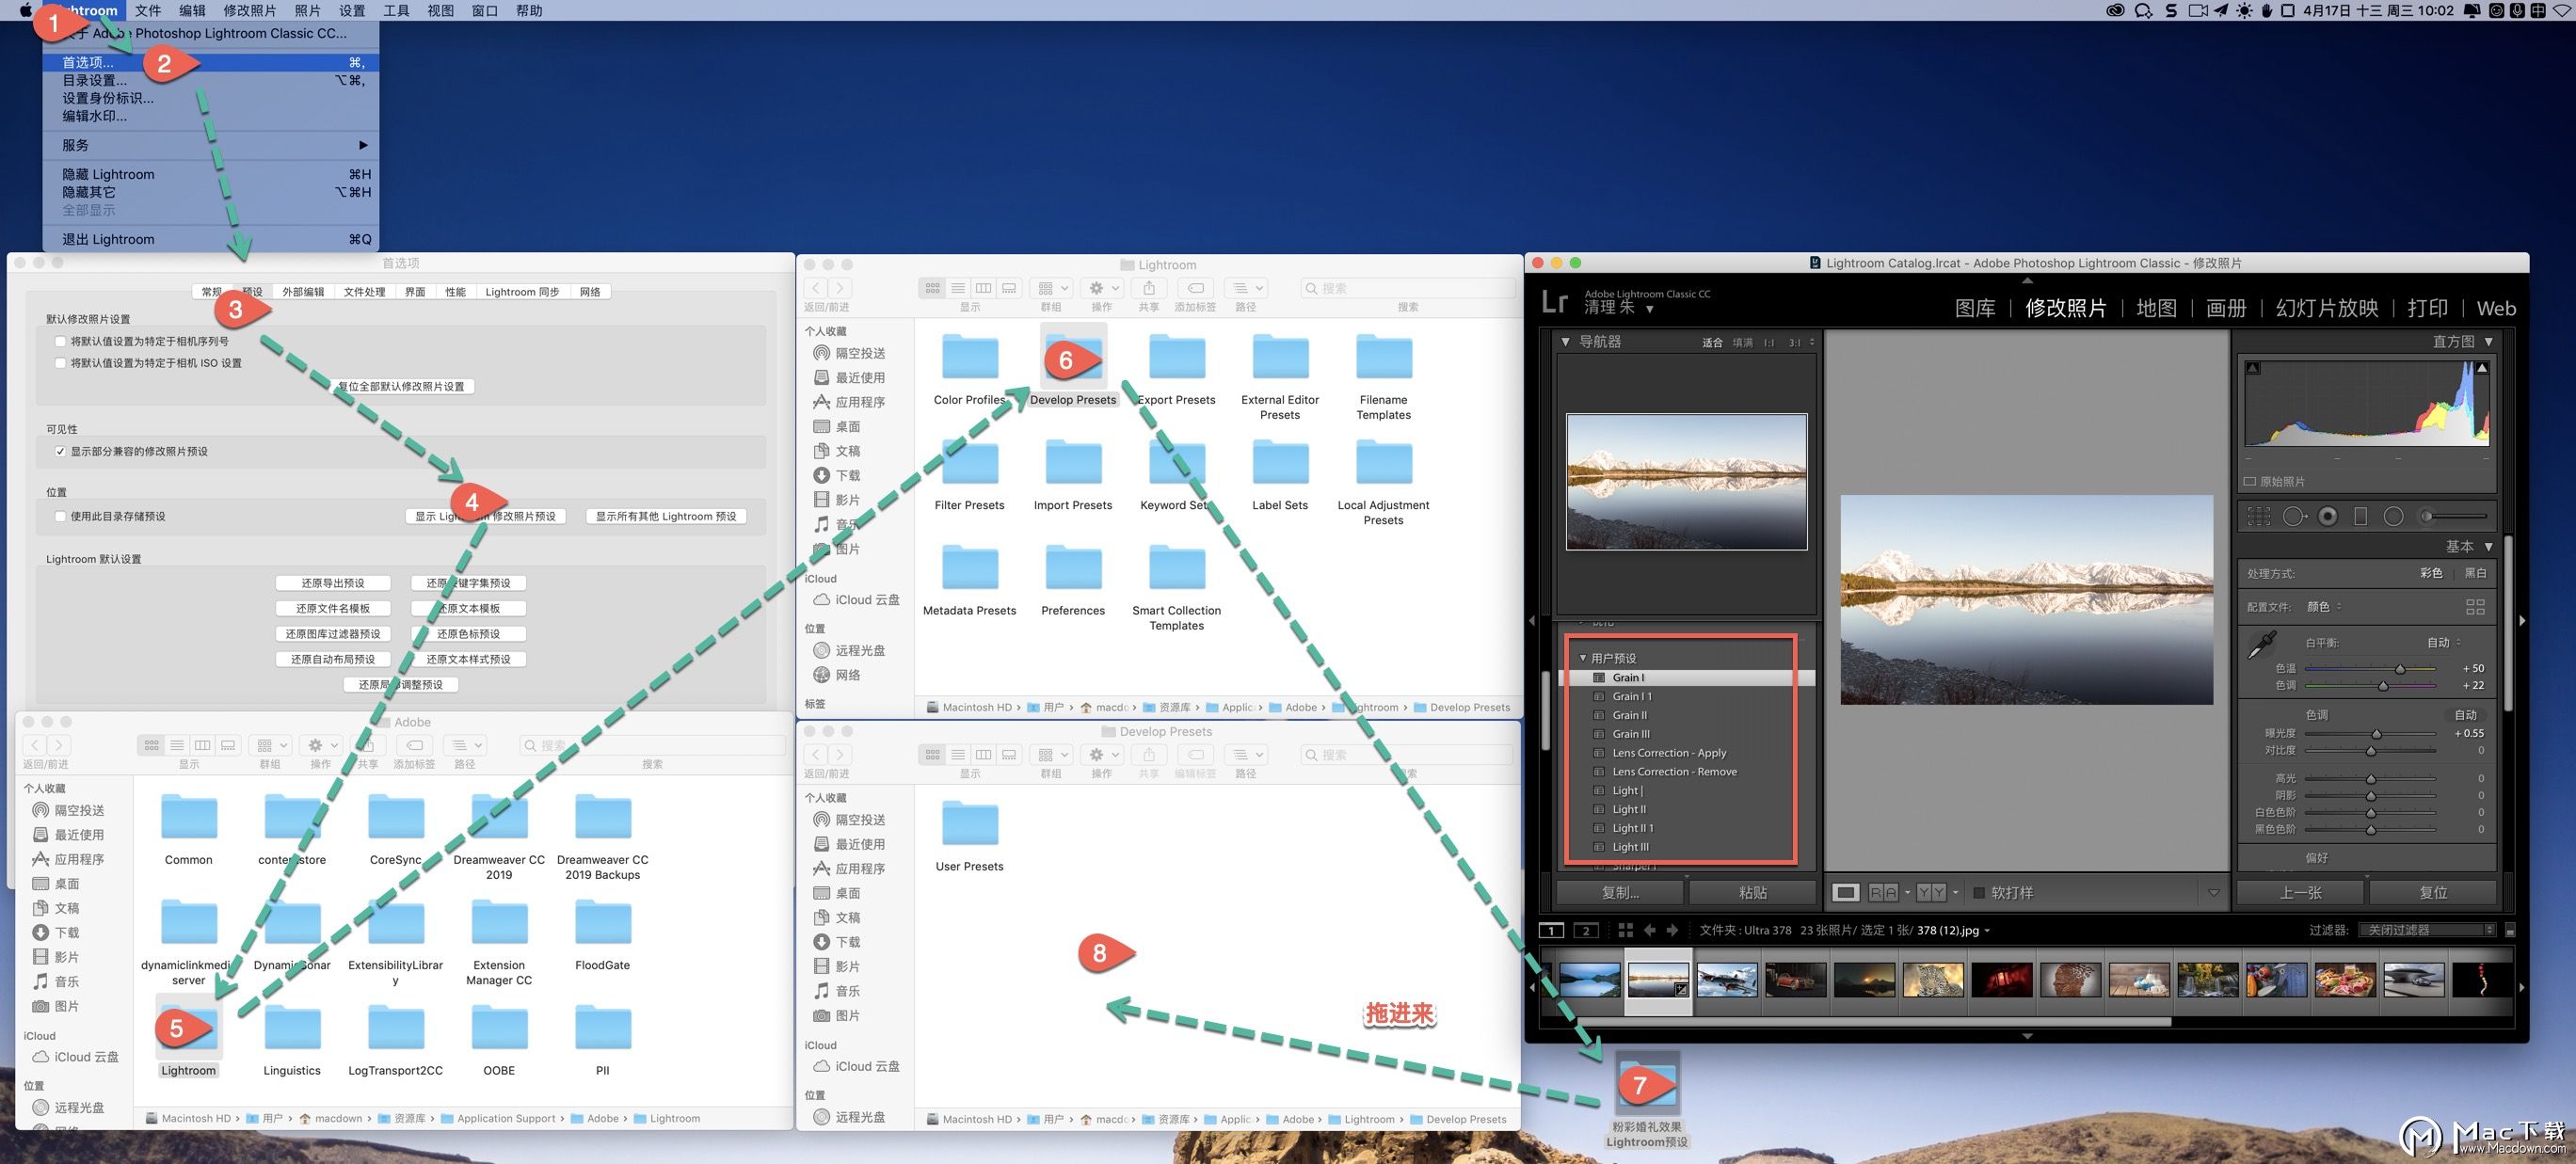The image size is (2576, 1164).
Task: Click the 粘贴 button
Action: coord(1753,892)
